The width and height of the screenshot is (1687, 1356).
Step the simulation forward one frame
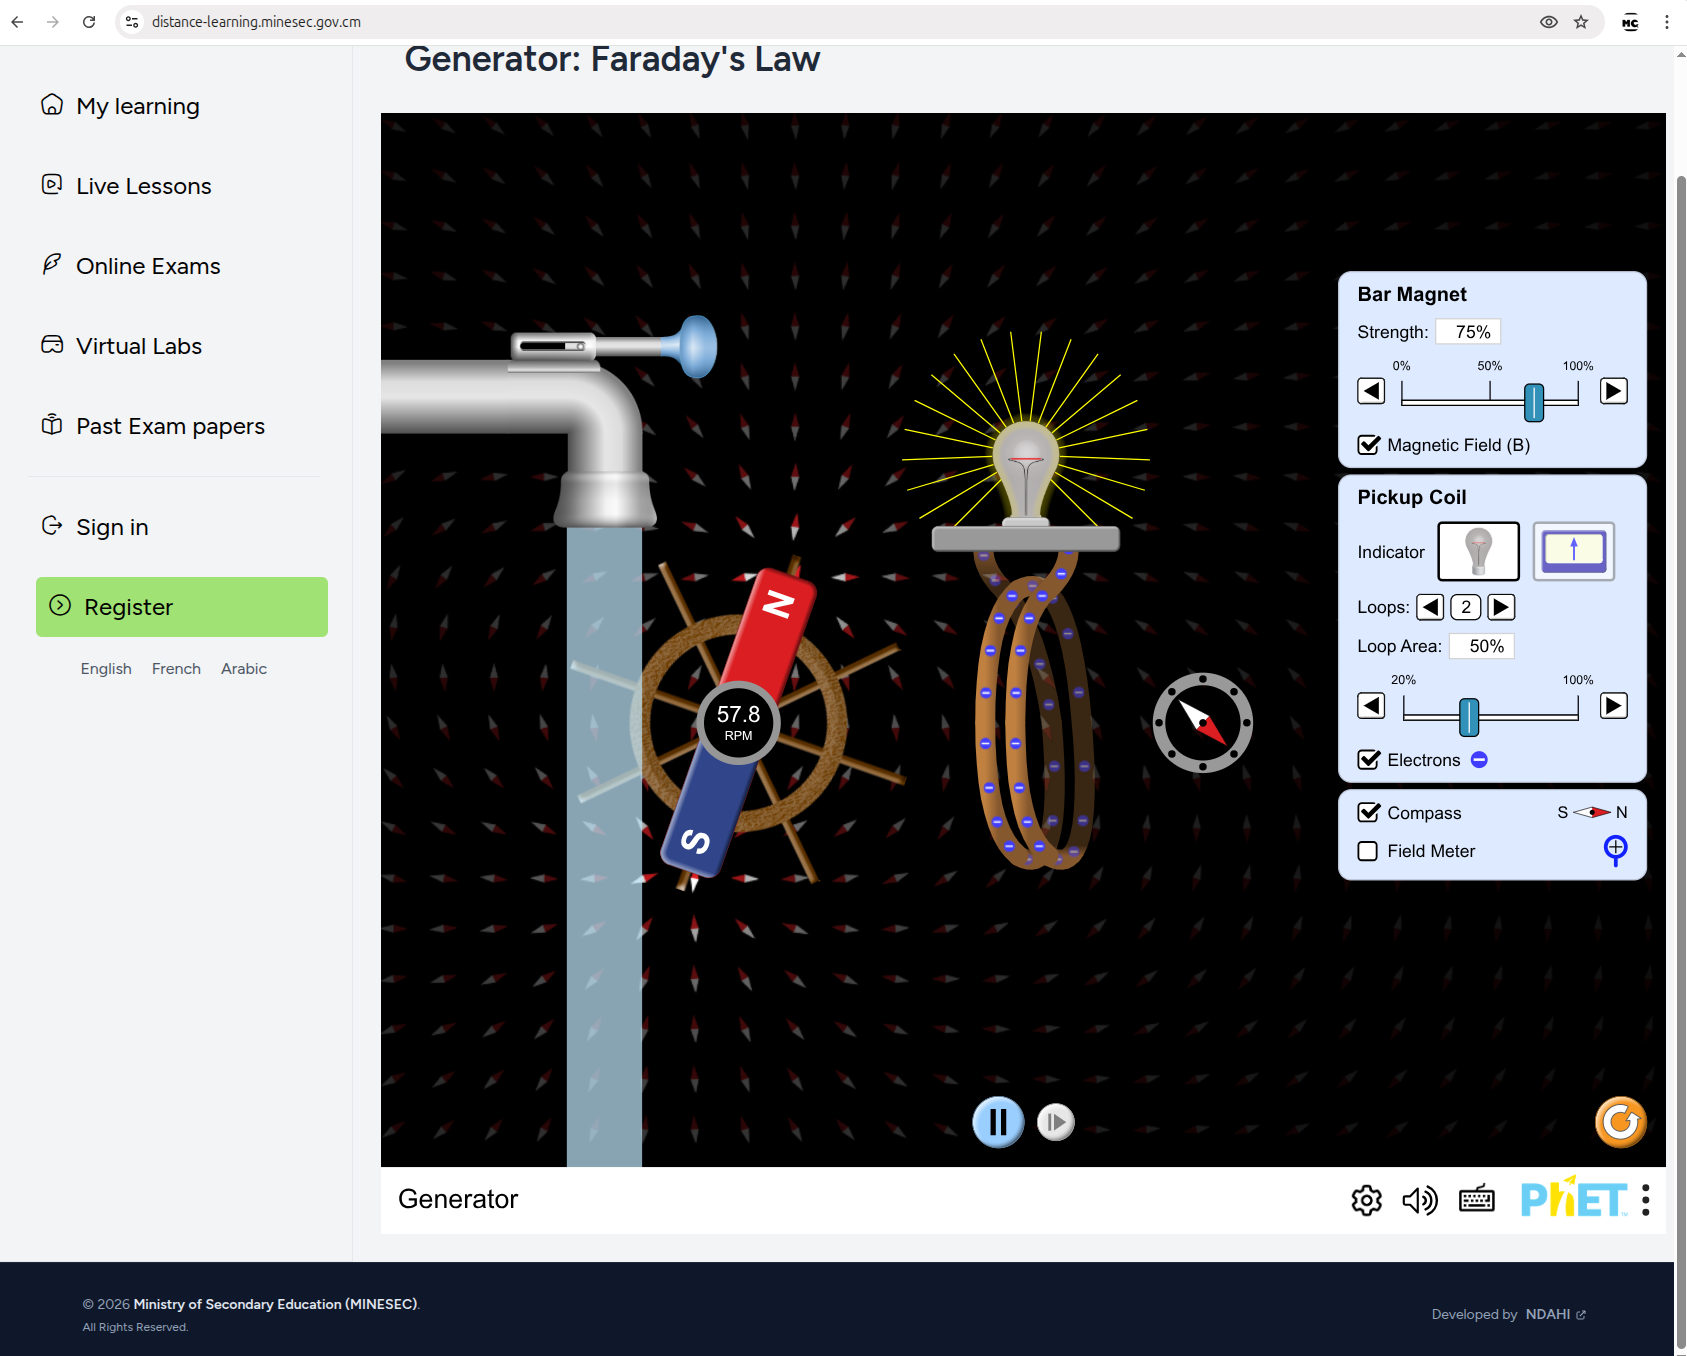(1055, 1122)
